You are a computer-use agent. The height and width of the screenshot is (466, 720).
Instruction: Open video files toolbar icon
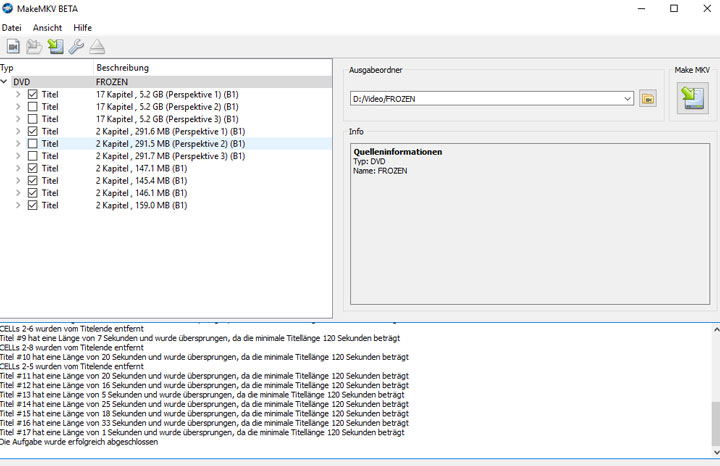pos(13,46)
